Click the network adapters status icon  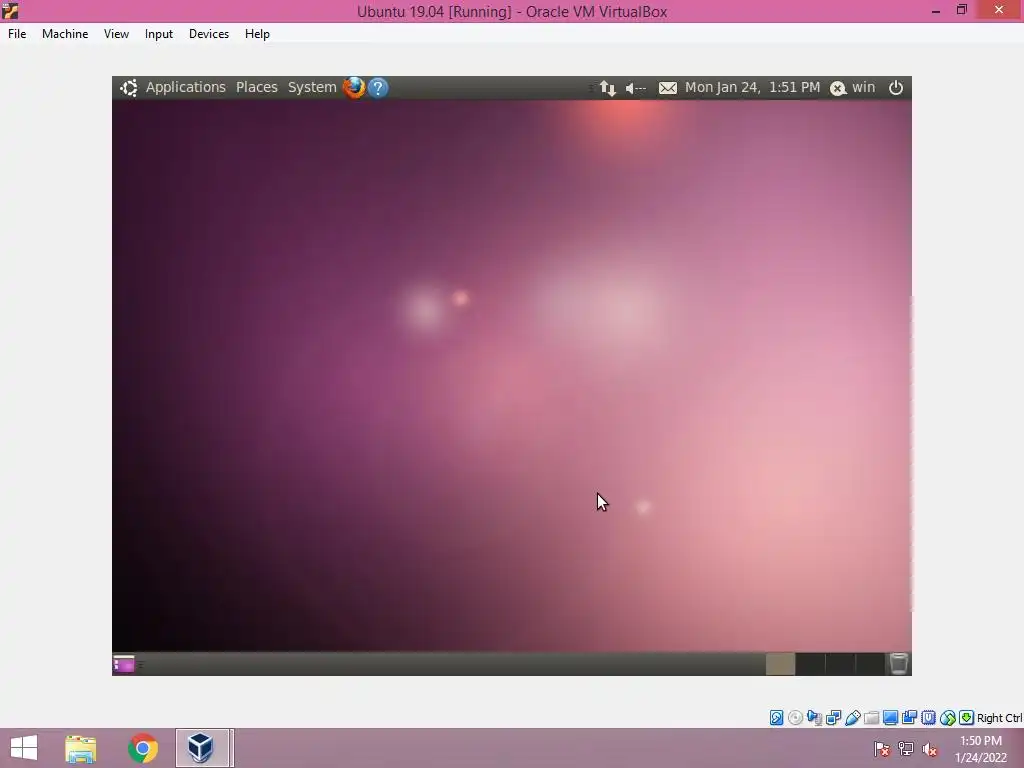[x=833, y=718]
